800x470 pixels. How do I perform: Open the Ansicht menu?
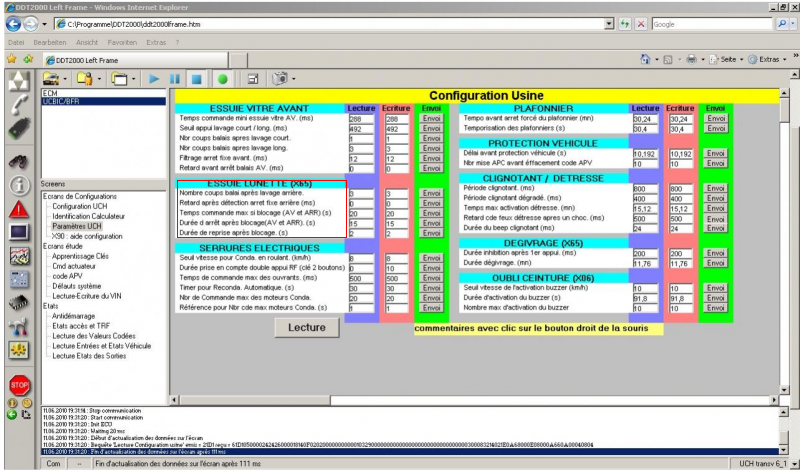click(87, 42)
